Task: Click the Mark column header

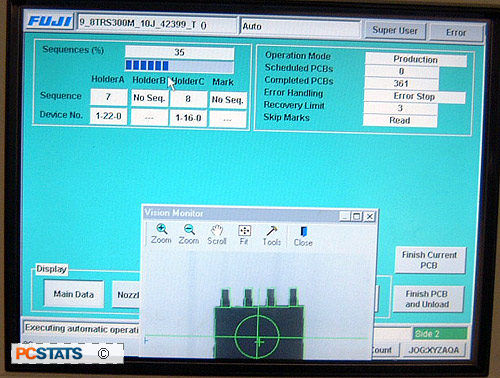Action: pos(223,82)
